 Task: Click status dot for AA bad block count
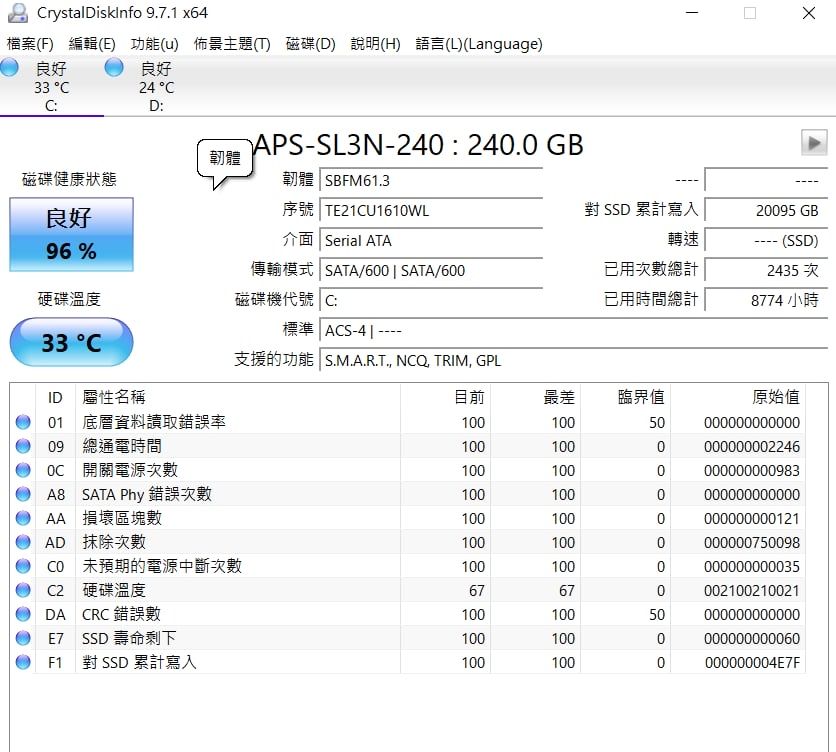(23, 519)
